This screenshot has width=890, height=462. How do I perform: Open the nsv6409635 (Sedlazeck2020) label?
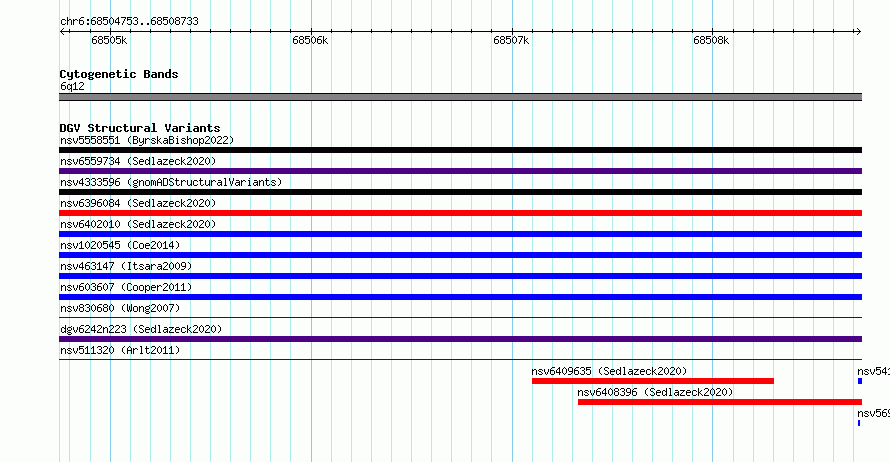tap(609, 371)
